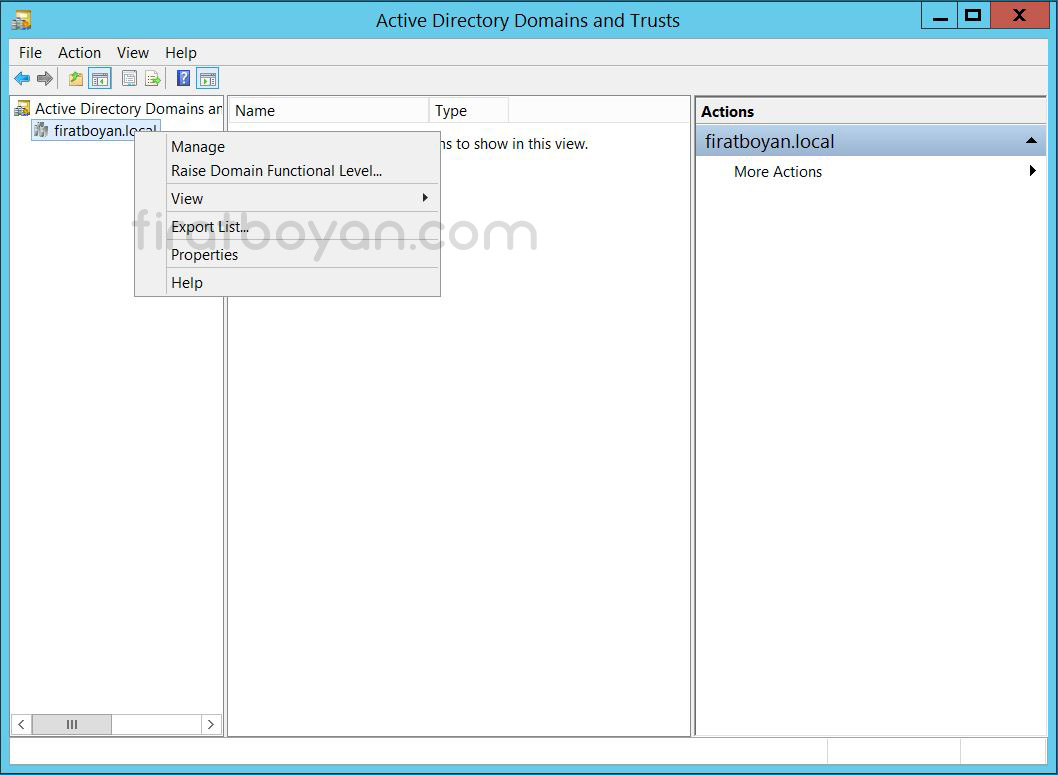Minimize the Domains and Trusts window

[x=940, y=17]
